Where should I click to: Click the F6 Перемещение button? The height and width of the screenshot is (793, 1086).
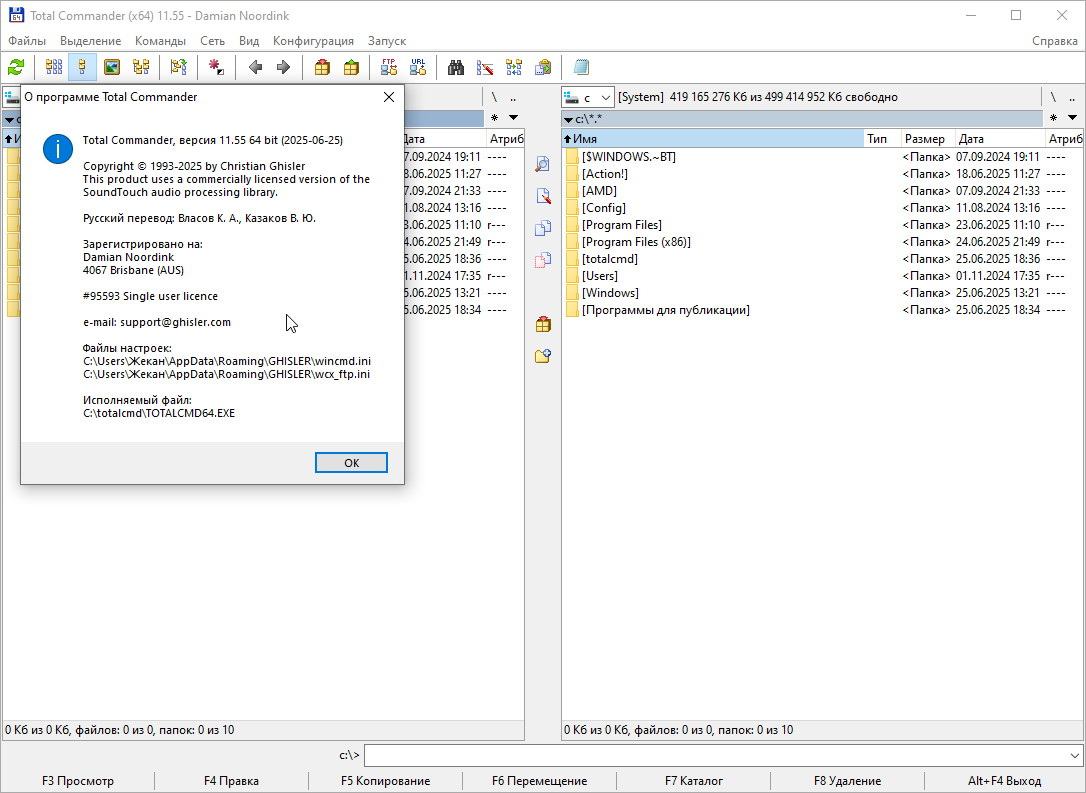540,781
